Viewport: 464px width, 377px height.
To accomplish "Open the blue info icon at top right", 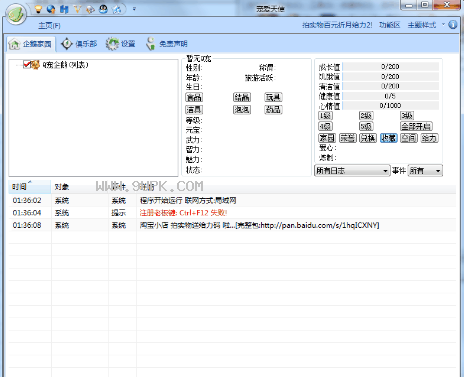I will click(x=453, y=24).
